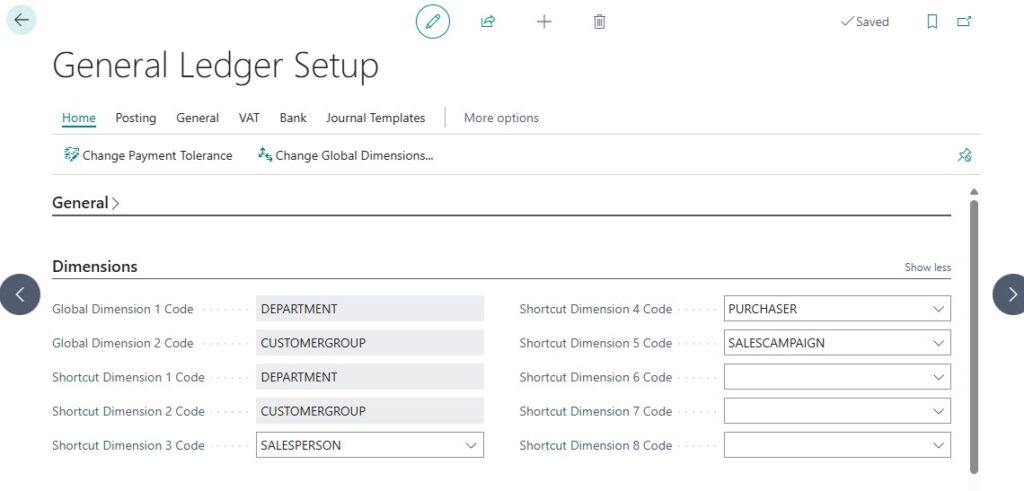Click Show less link in Dimensions
The image size is (1024, 491).
tap(927, 267)
